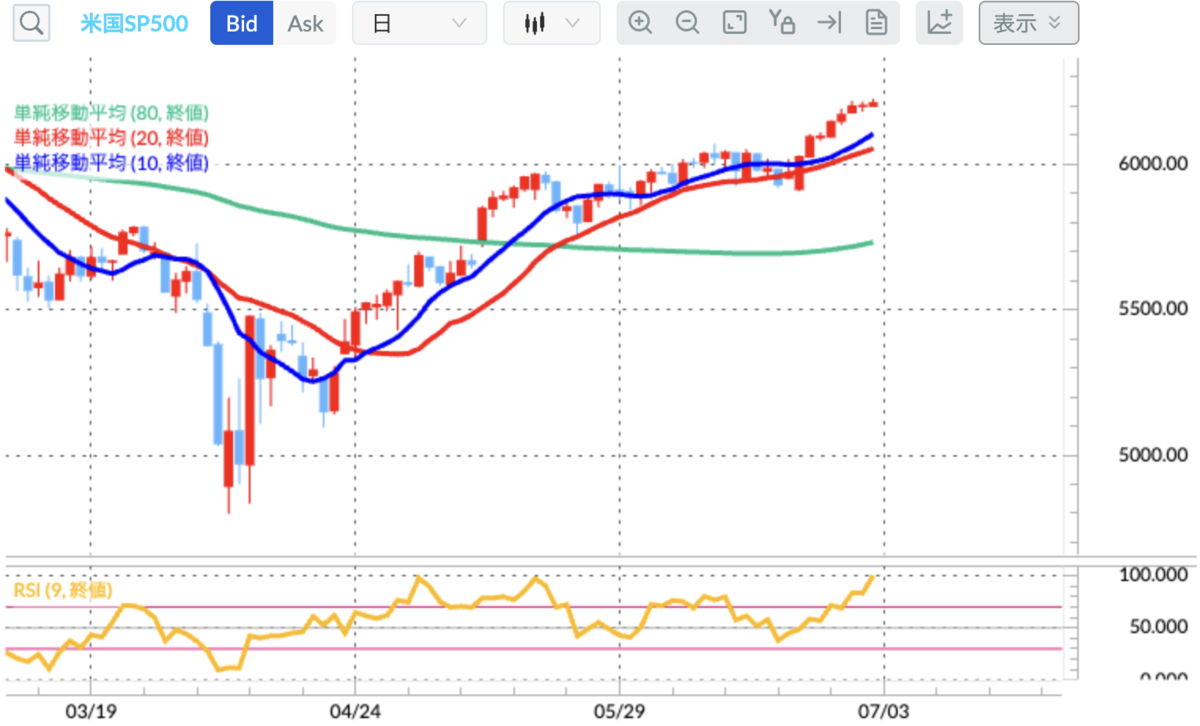The width and height of the screenshot is (1200, 726).
Task: Add a technical indicator to chart
Action: pyautogui.click(x=940, y=23)
